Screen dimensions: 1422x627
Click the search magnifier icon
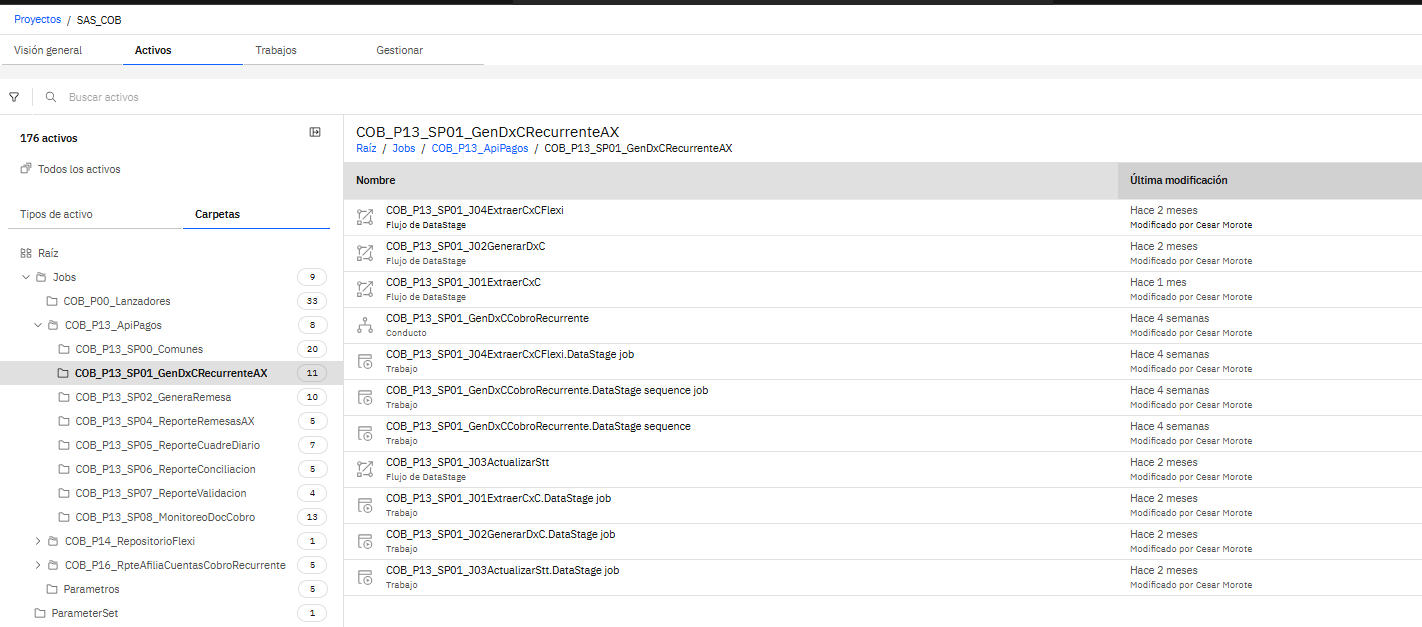click(x=51, y=97)
